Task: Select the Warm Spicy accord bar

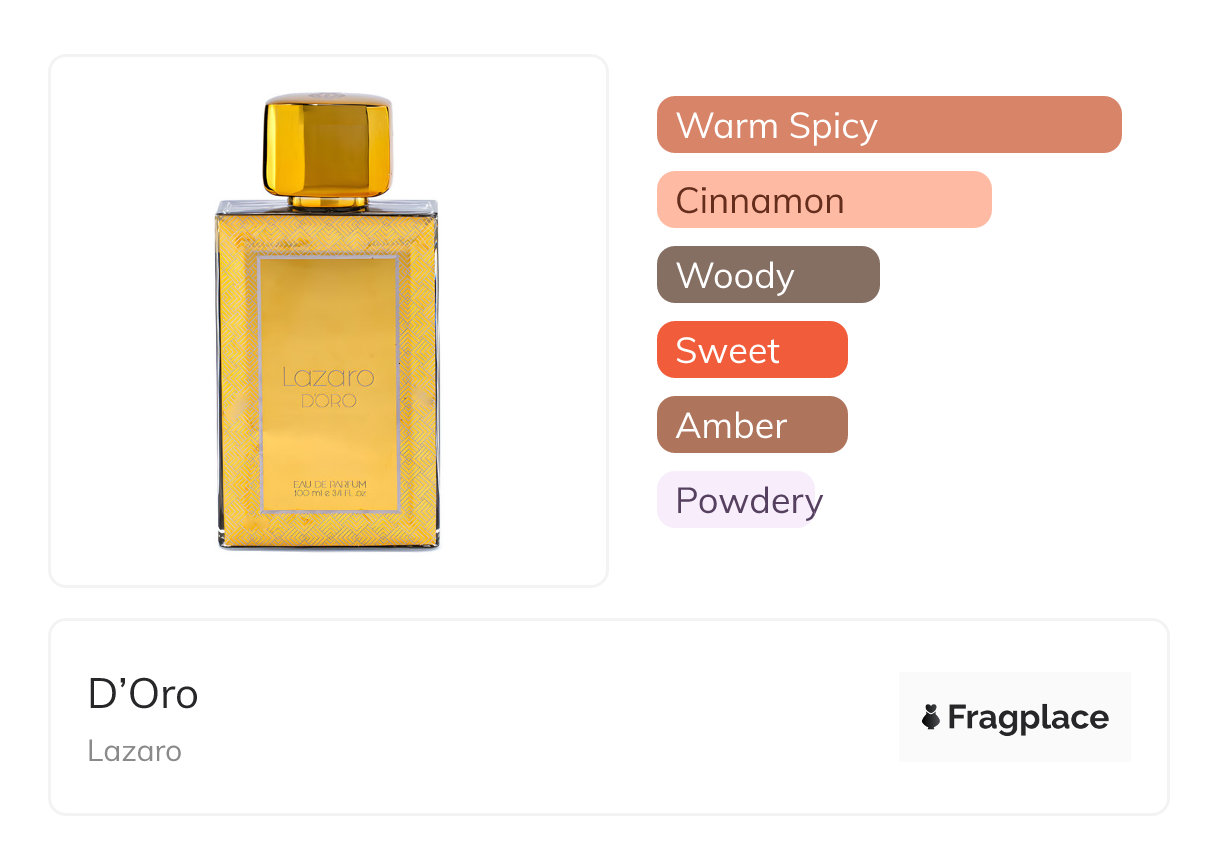Action: [x=888, y=125]
